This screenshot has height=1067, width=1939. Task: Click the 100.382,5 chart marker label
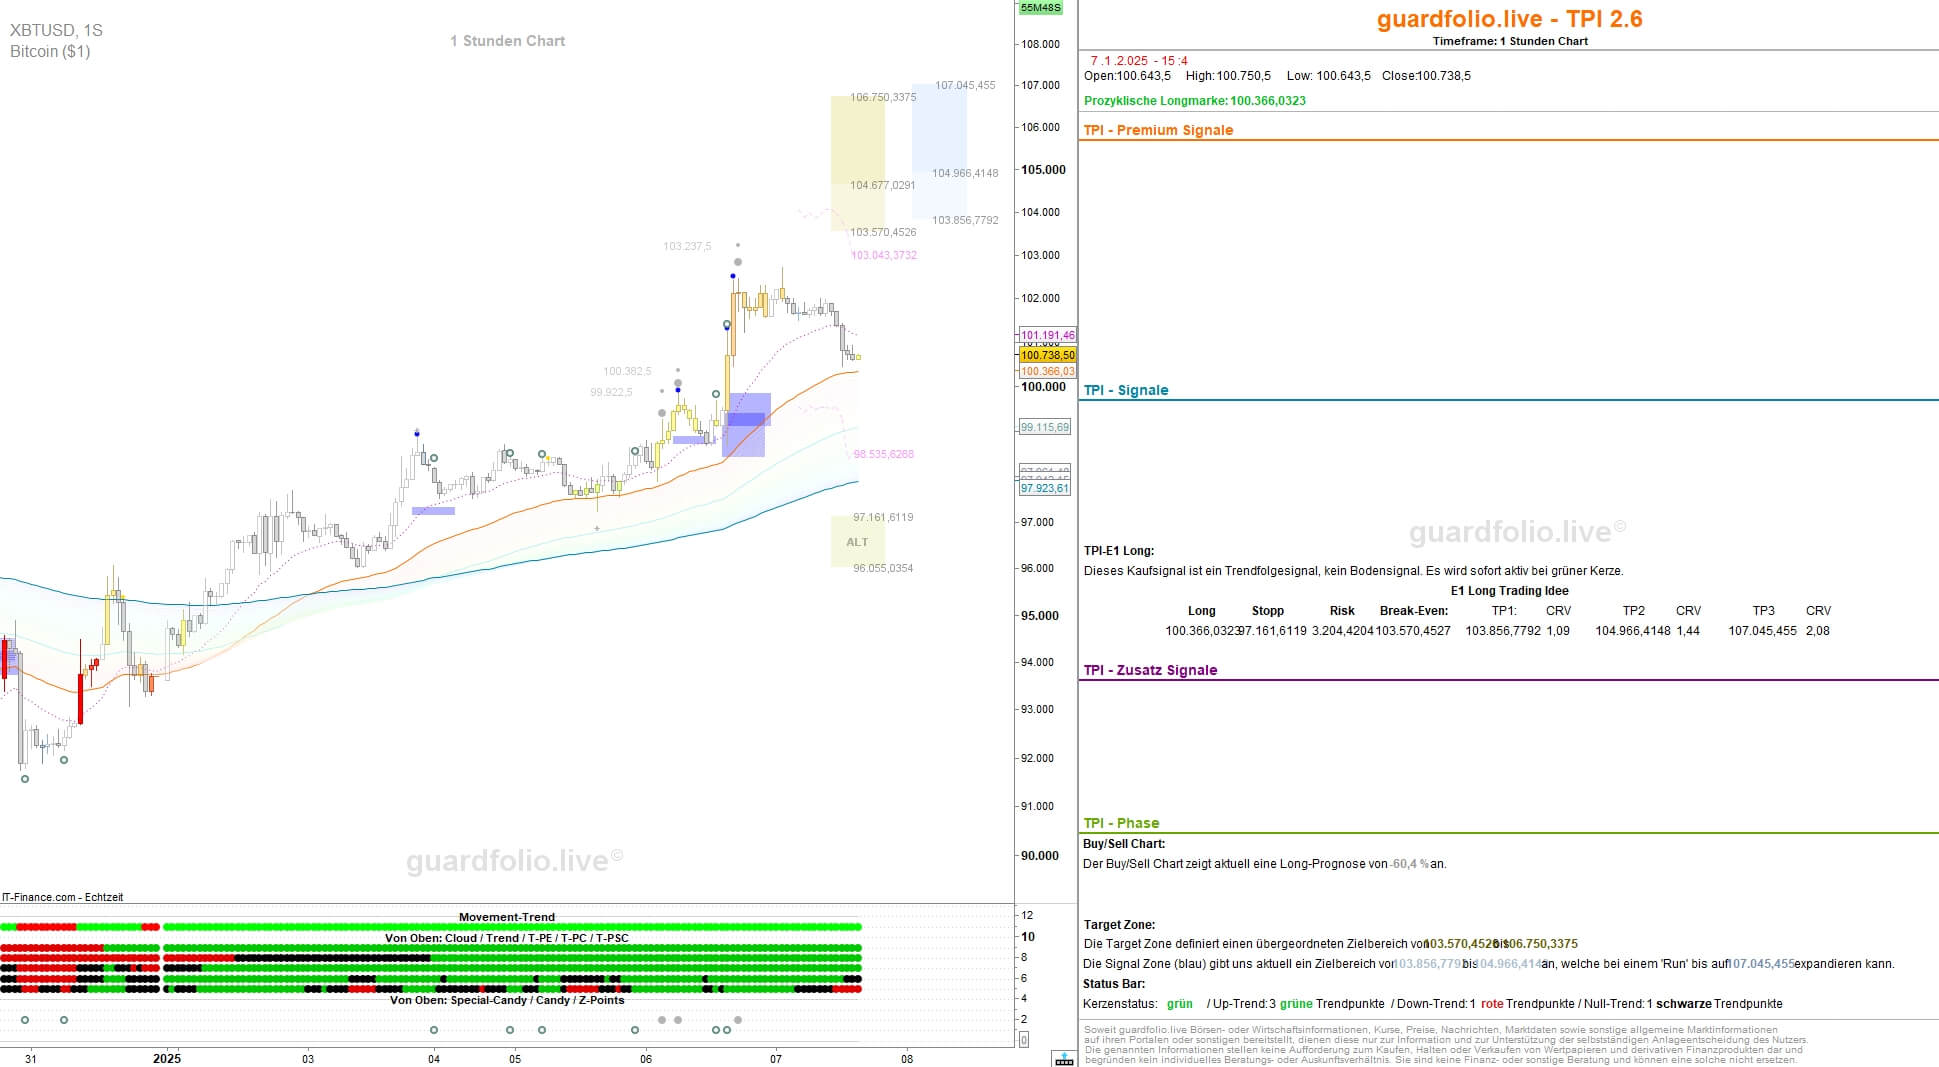point(627,371)
